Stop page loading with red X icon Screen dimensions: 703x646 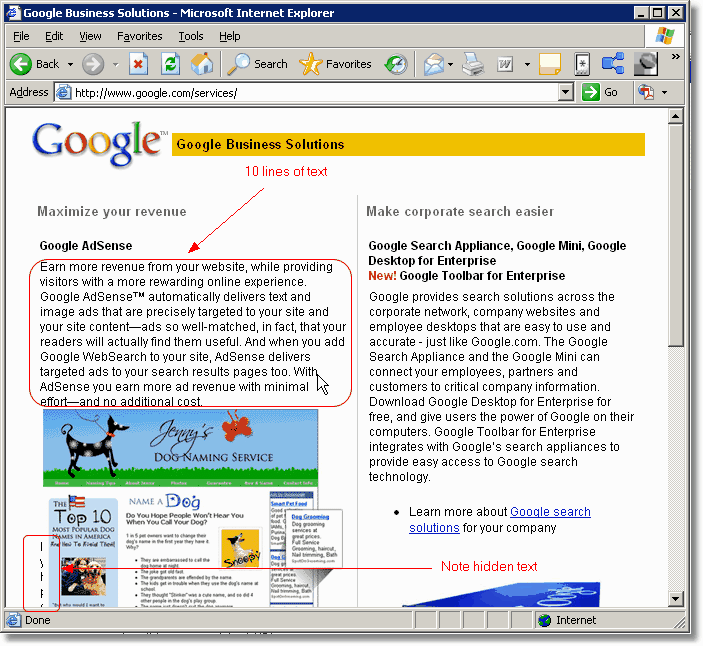pos(138,64)
